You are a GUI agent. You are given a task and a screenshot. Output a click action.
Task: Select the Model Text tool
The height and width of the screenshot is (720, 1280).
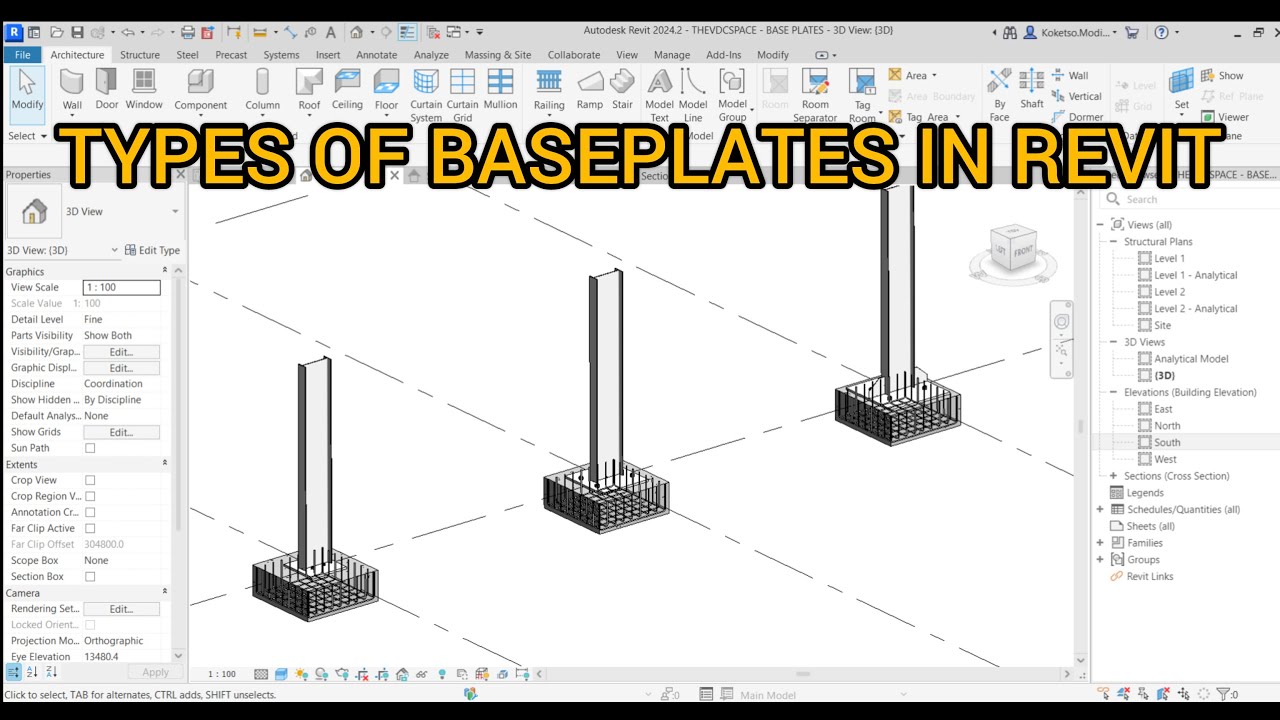pyautogui.click(x=659, y=95)
